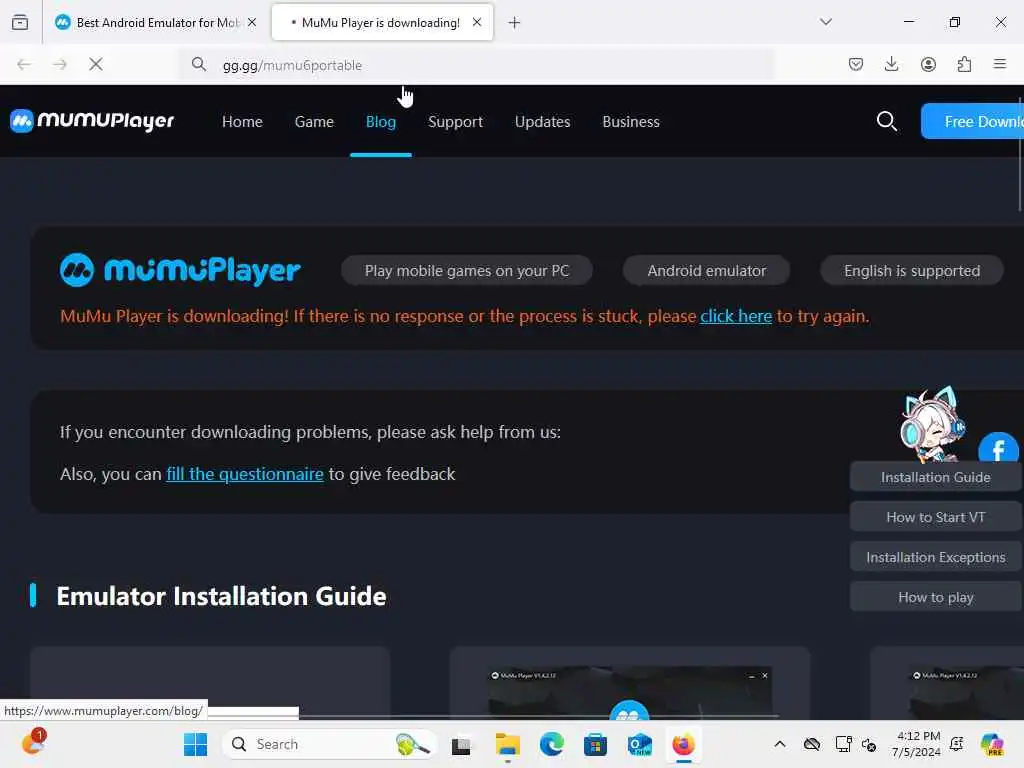Click the cloud sync tray icon
This screenshot has width=1024, height=768.
[x=812, y=744]
